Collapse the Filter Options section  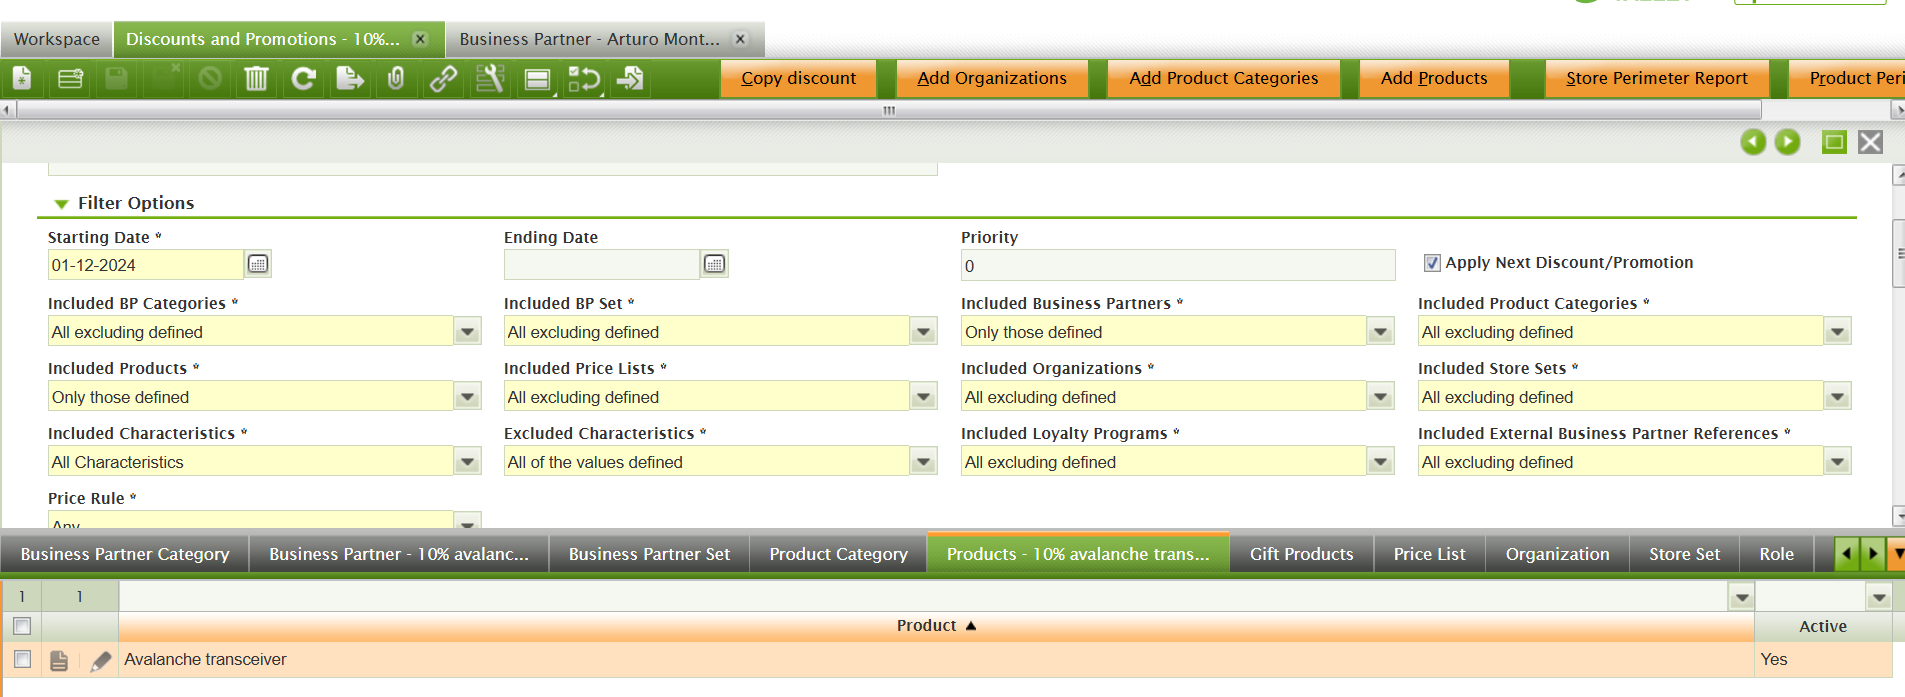[x=62, y=204]
